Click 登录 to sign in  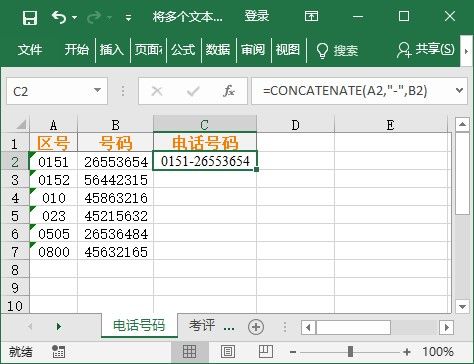[x=256, y=16]
